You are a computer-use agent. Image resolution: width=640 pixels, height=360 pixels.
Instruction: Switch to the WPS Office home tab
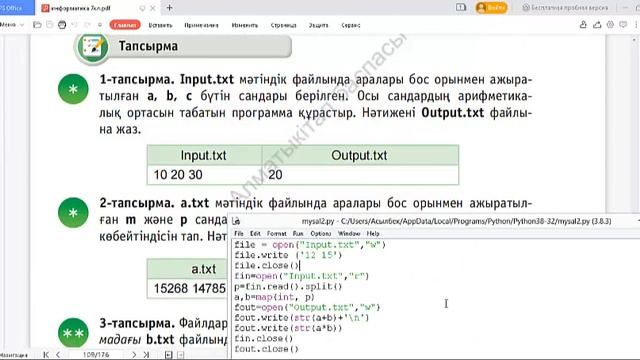pos(16,8)
